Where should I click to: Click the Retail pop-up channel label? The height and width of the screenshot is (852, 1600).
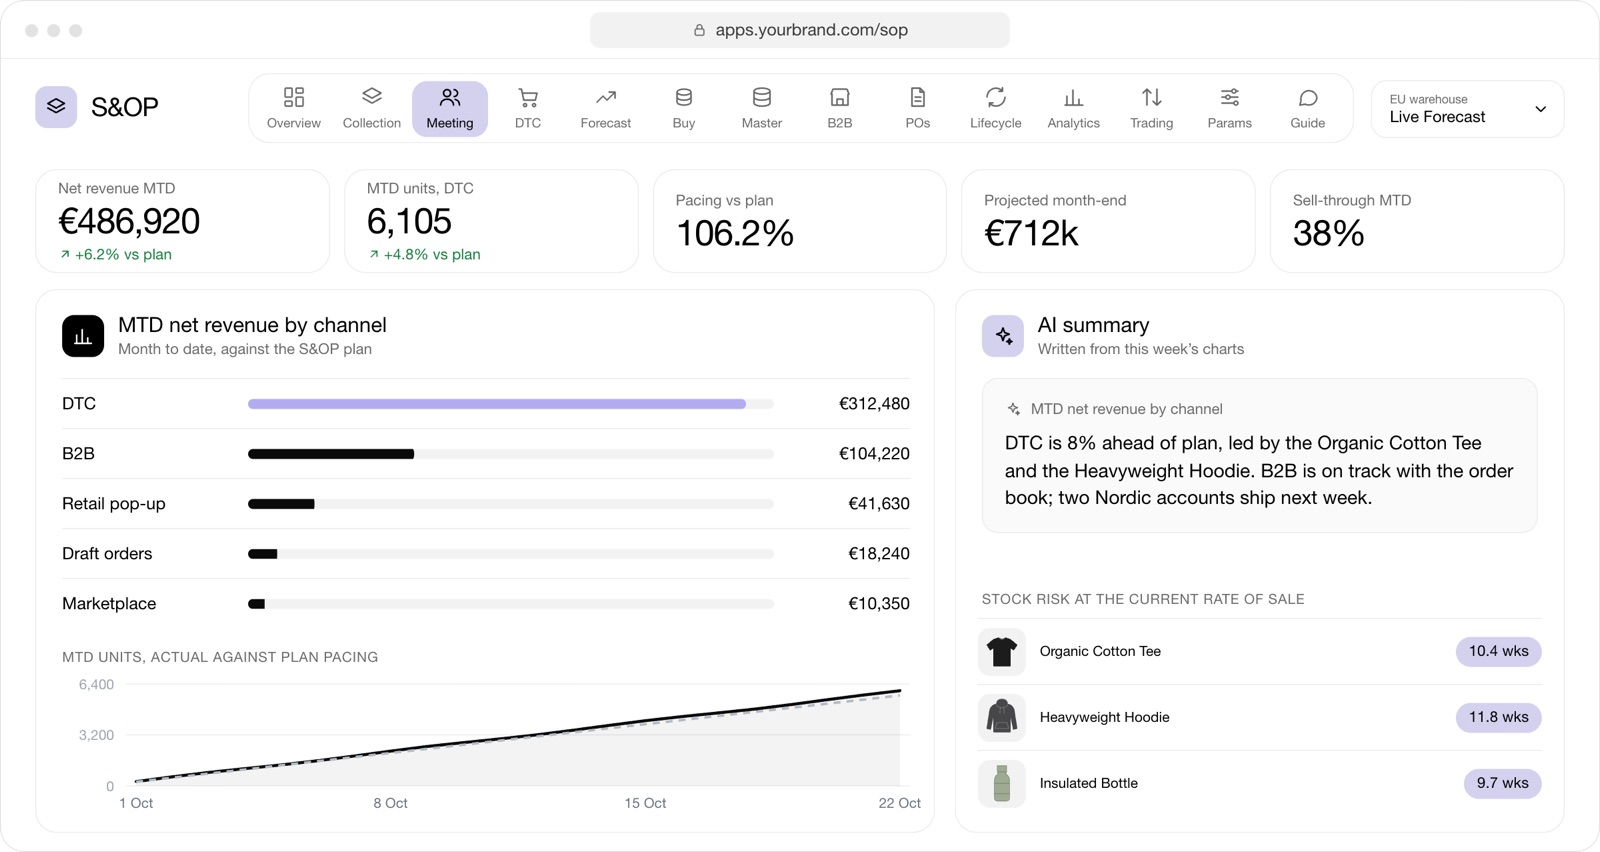tap(114, 504)
